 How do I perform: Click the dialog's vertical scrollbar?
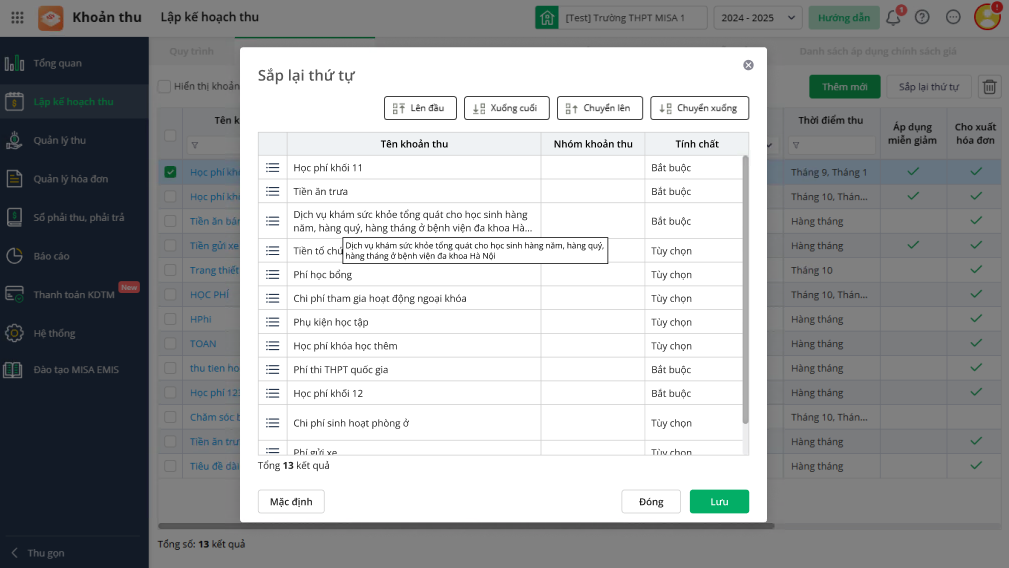click(745, 289)
